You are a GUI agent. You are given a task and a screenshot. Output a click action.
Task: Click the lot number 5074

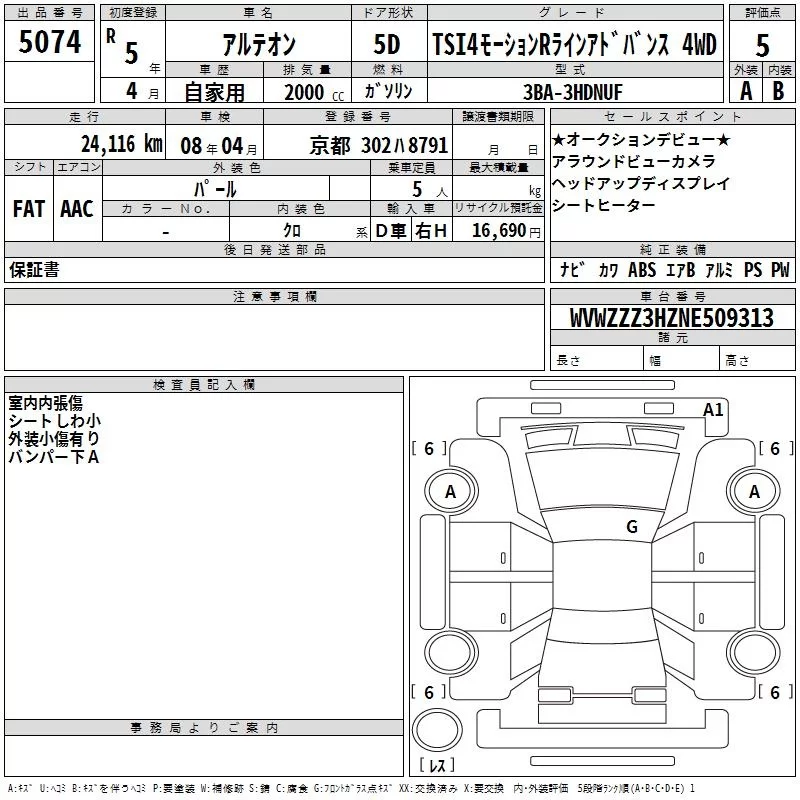tap(49, 42)
